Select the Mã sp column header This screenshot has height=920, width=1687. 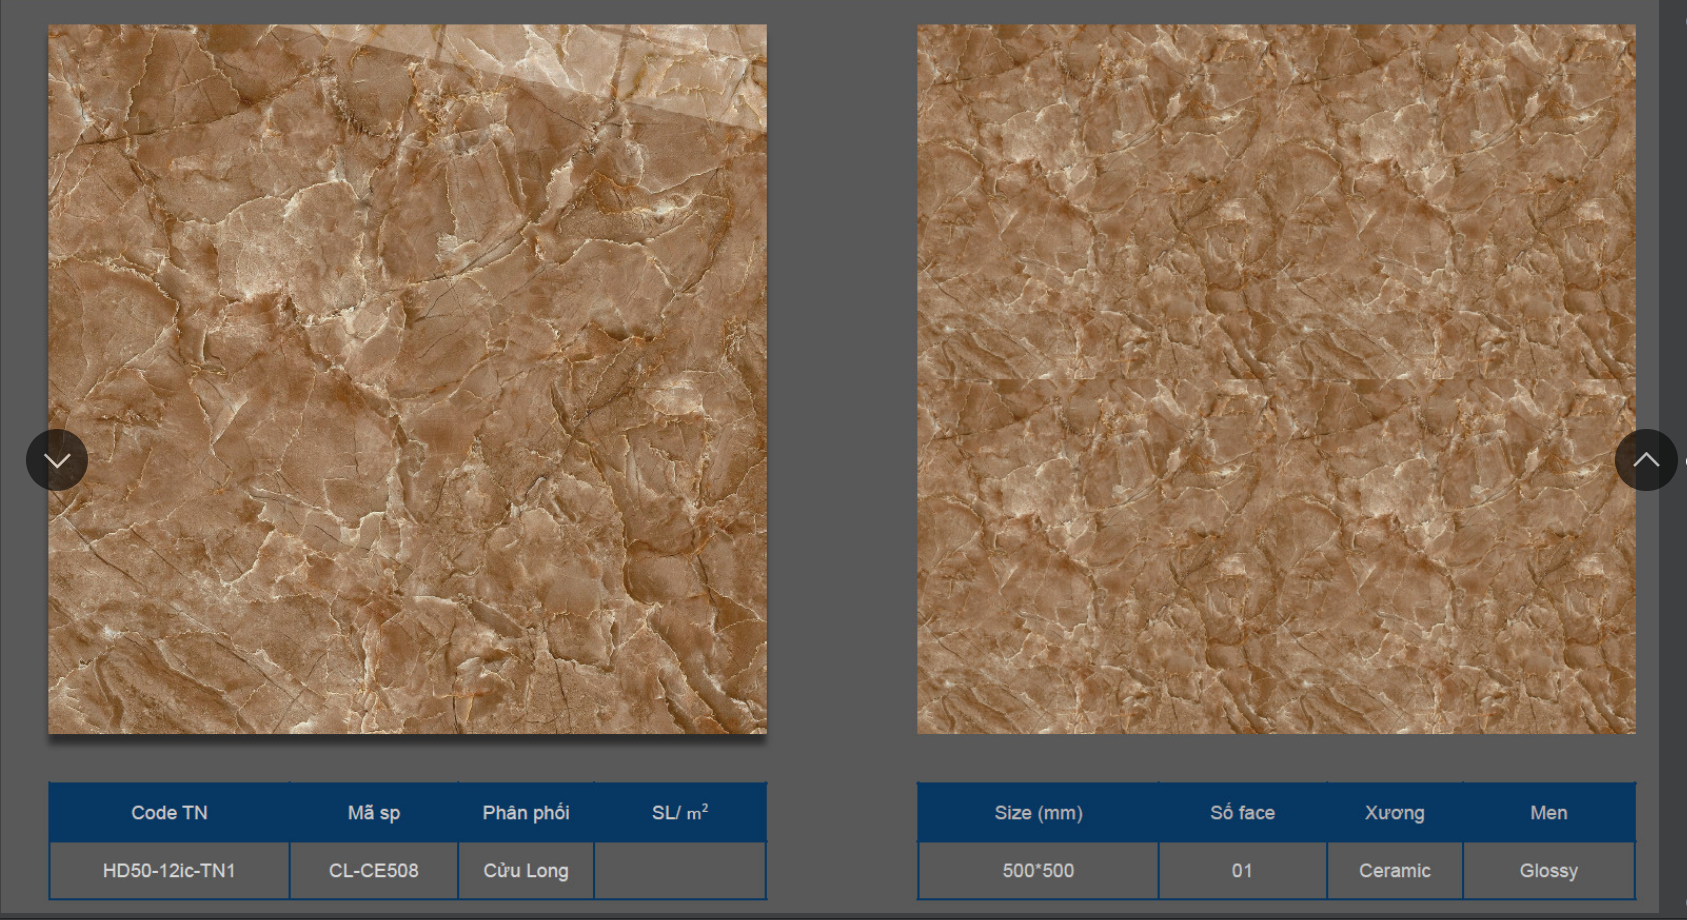[x=374, y=812]
